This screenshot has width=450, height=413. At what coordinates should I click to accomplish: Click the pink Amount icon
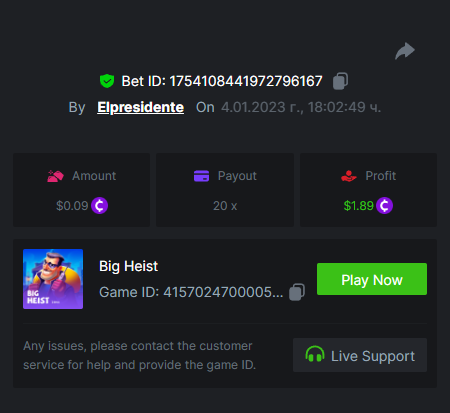[55, 176]
